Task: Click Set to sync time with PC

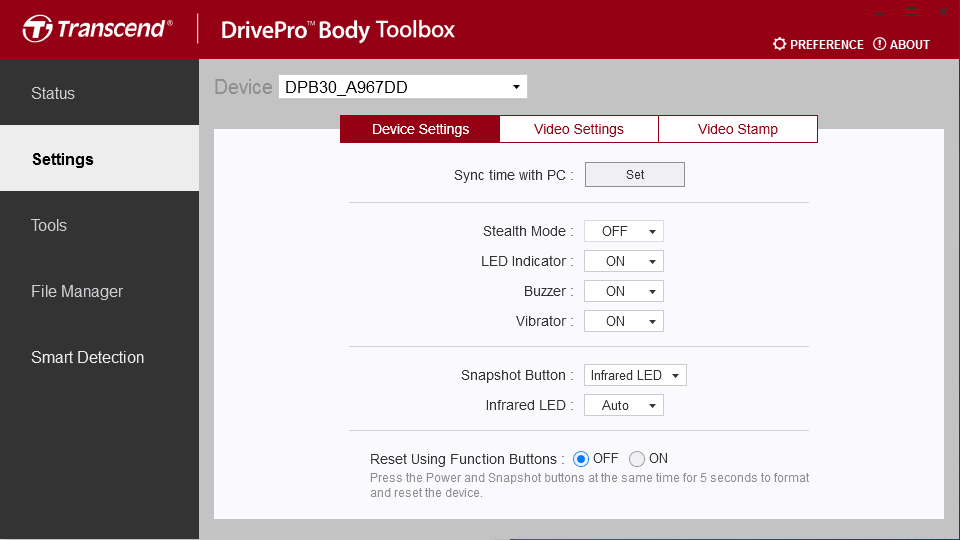Action: coord(635,174)
